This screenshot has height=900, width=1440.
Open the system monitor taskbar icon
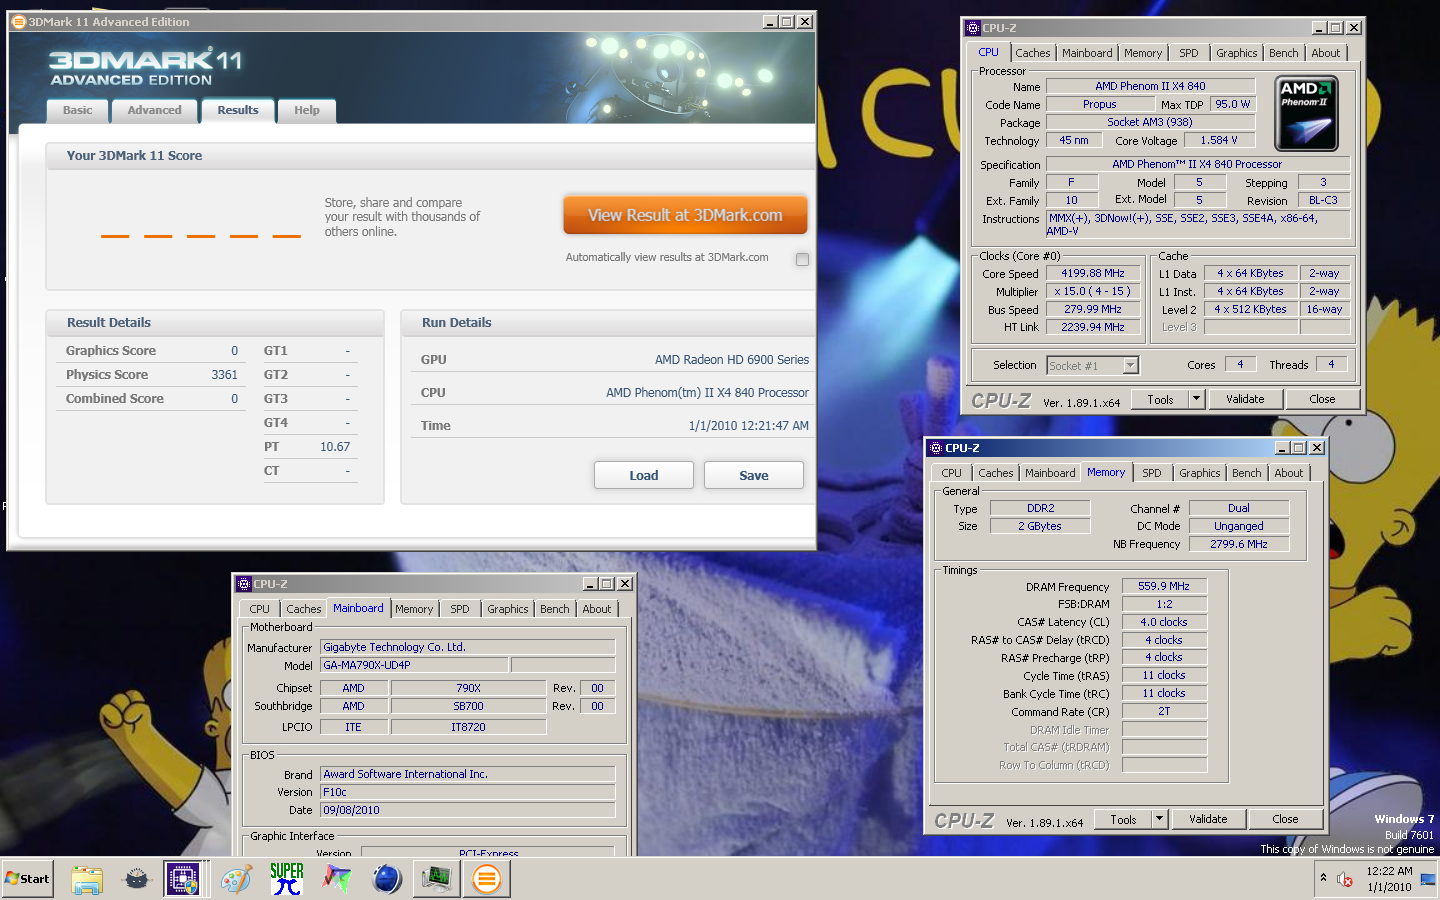tap(437, 879)
